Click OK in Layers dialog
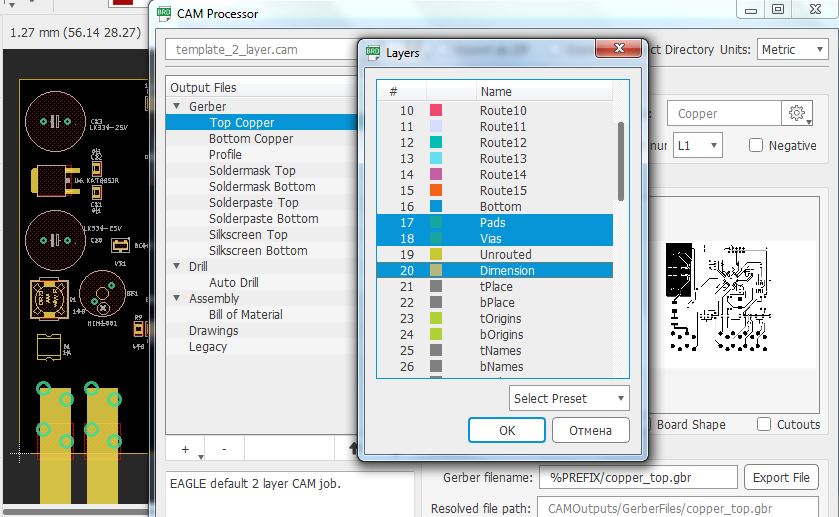 click(507, 430)
